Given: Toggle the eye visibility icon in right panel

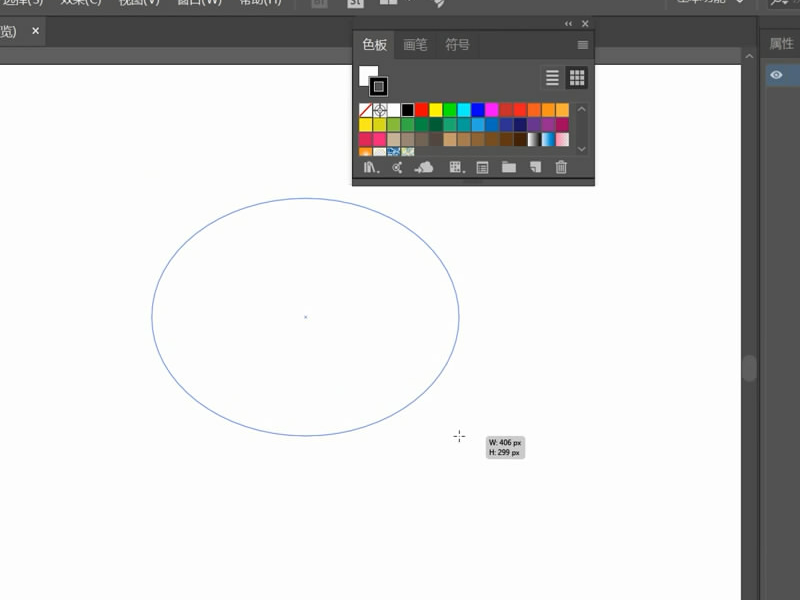Looking at the screenshot, I should pyautogui.click(x=776, y=75).
